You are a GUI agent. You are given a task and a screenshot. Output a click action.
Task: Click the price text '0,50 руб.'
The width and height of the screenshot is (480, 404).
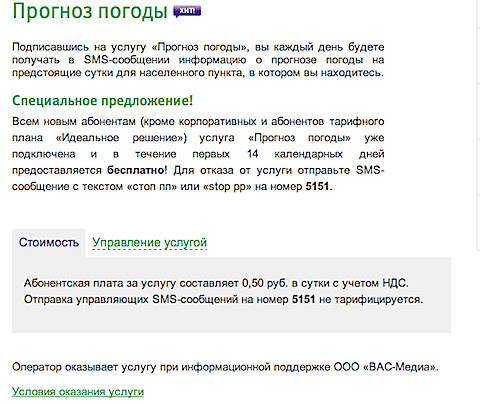point(265,283)
